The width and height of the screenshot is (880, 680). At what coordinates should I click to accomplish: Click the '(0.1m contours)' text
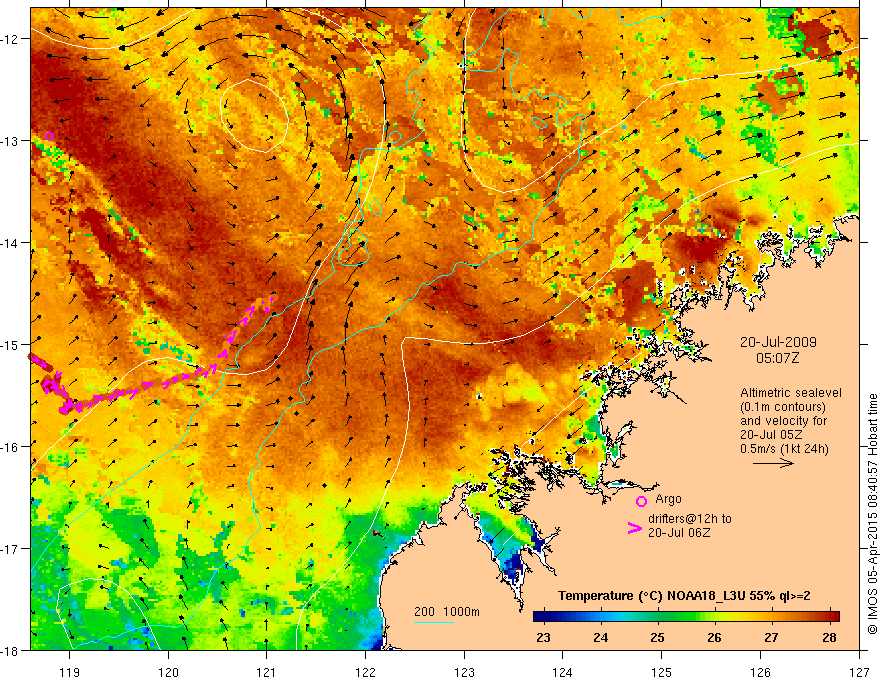click(783, 407)
